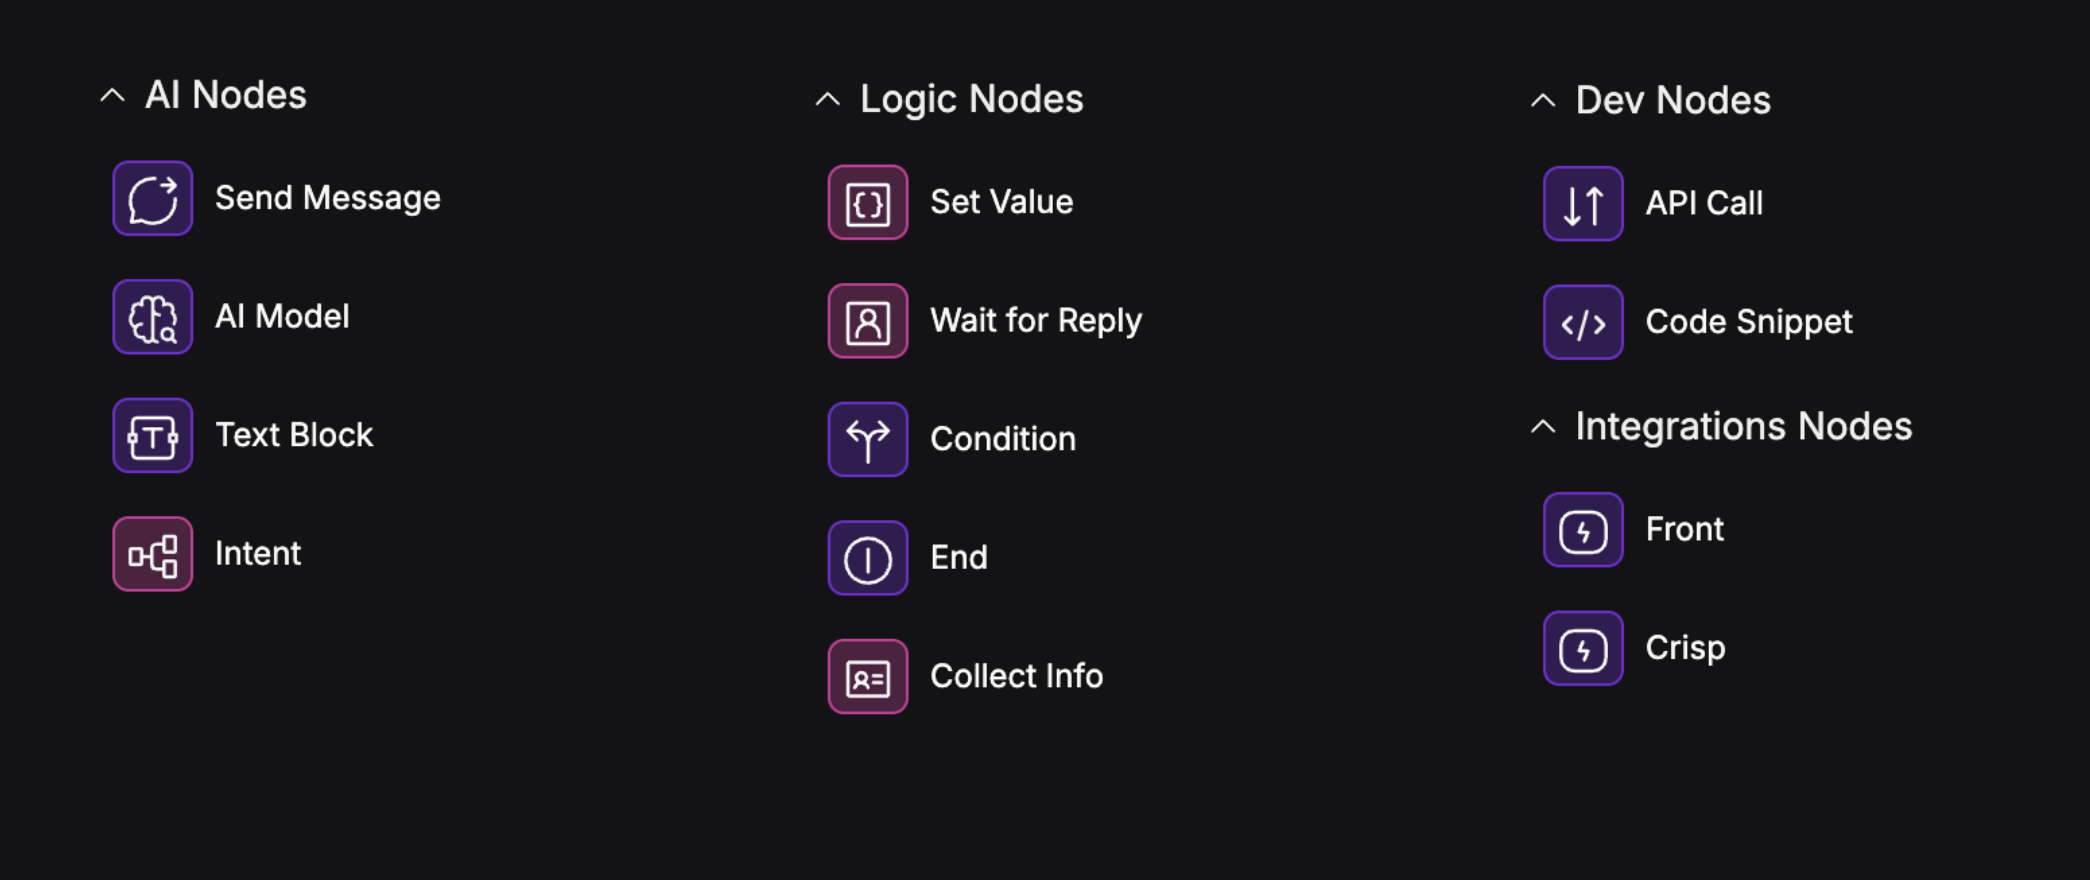Click the API Call arrows icon
The width and height of the screenshot is (2090, 880).
coord(1582,203)
